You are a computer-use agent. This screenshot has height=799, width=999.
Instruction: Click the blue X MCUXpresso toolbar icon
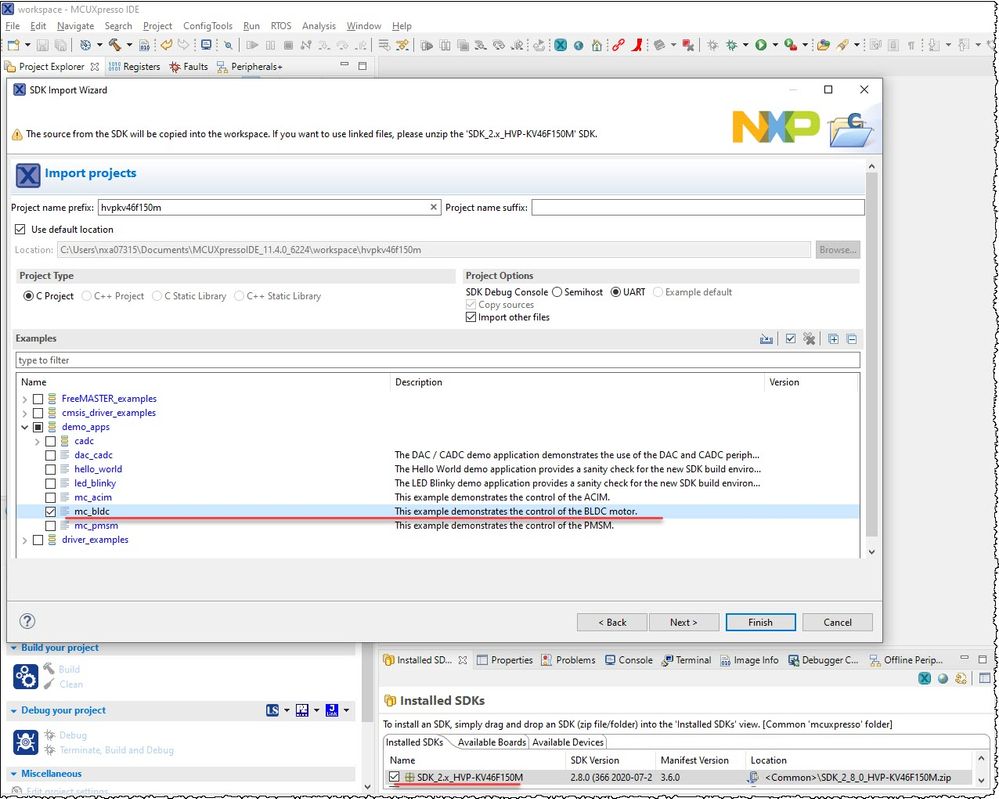click(561, 45)
